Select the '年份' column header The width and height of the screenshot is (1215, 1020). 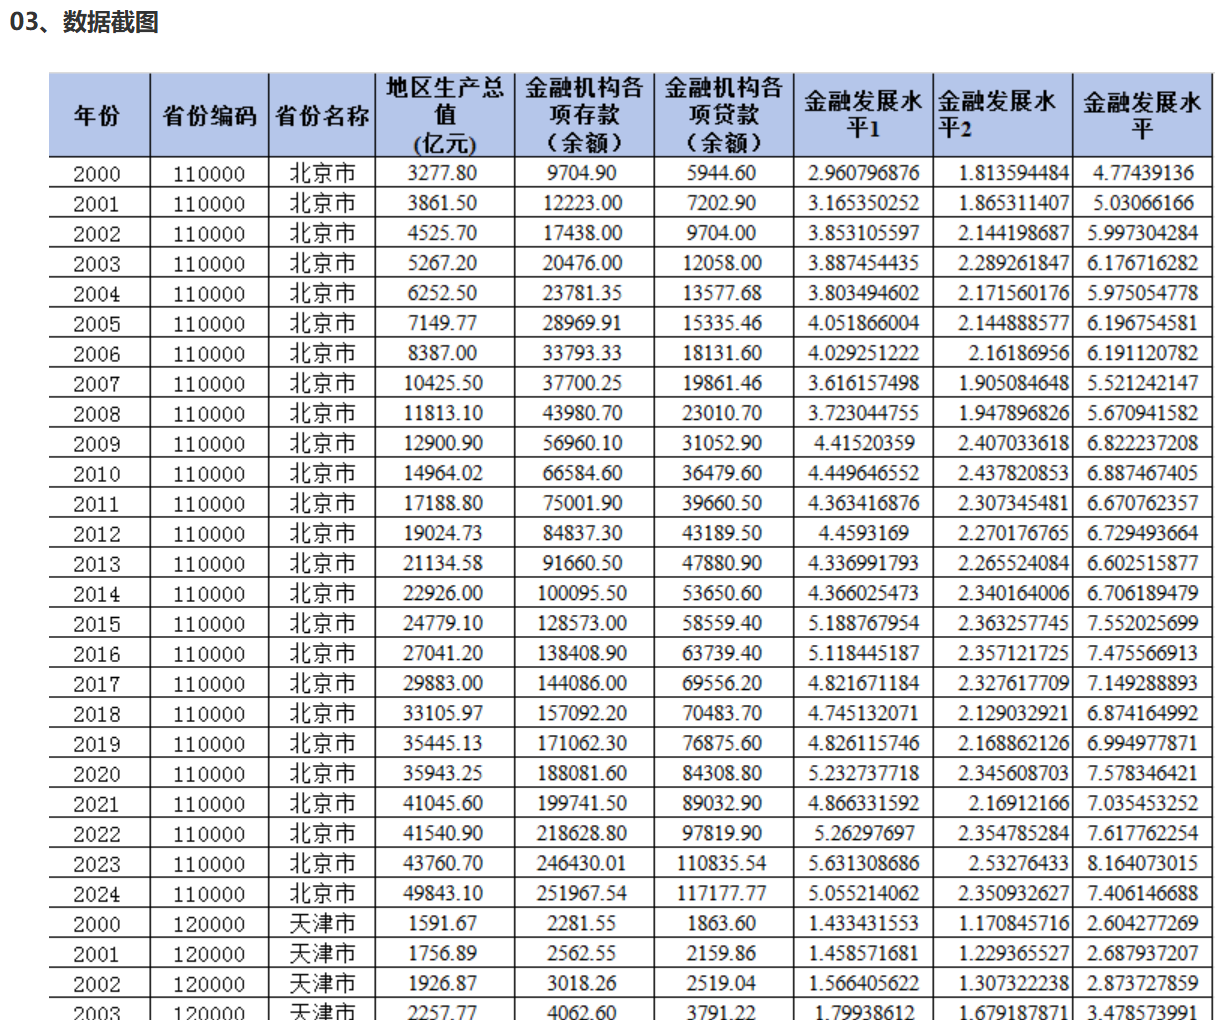[99, 115]
